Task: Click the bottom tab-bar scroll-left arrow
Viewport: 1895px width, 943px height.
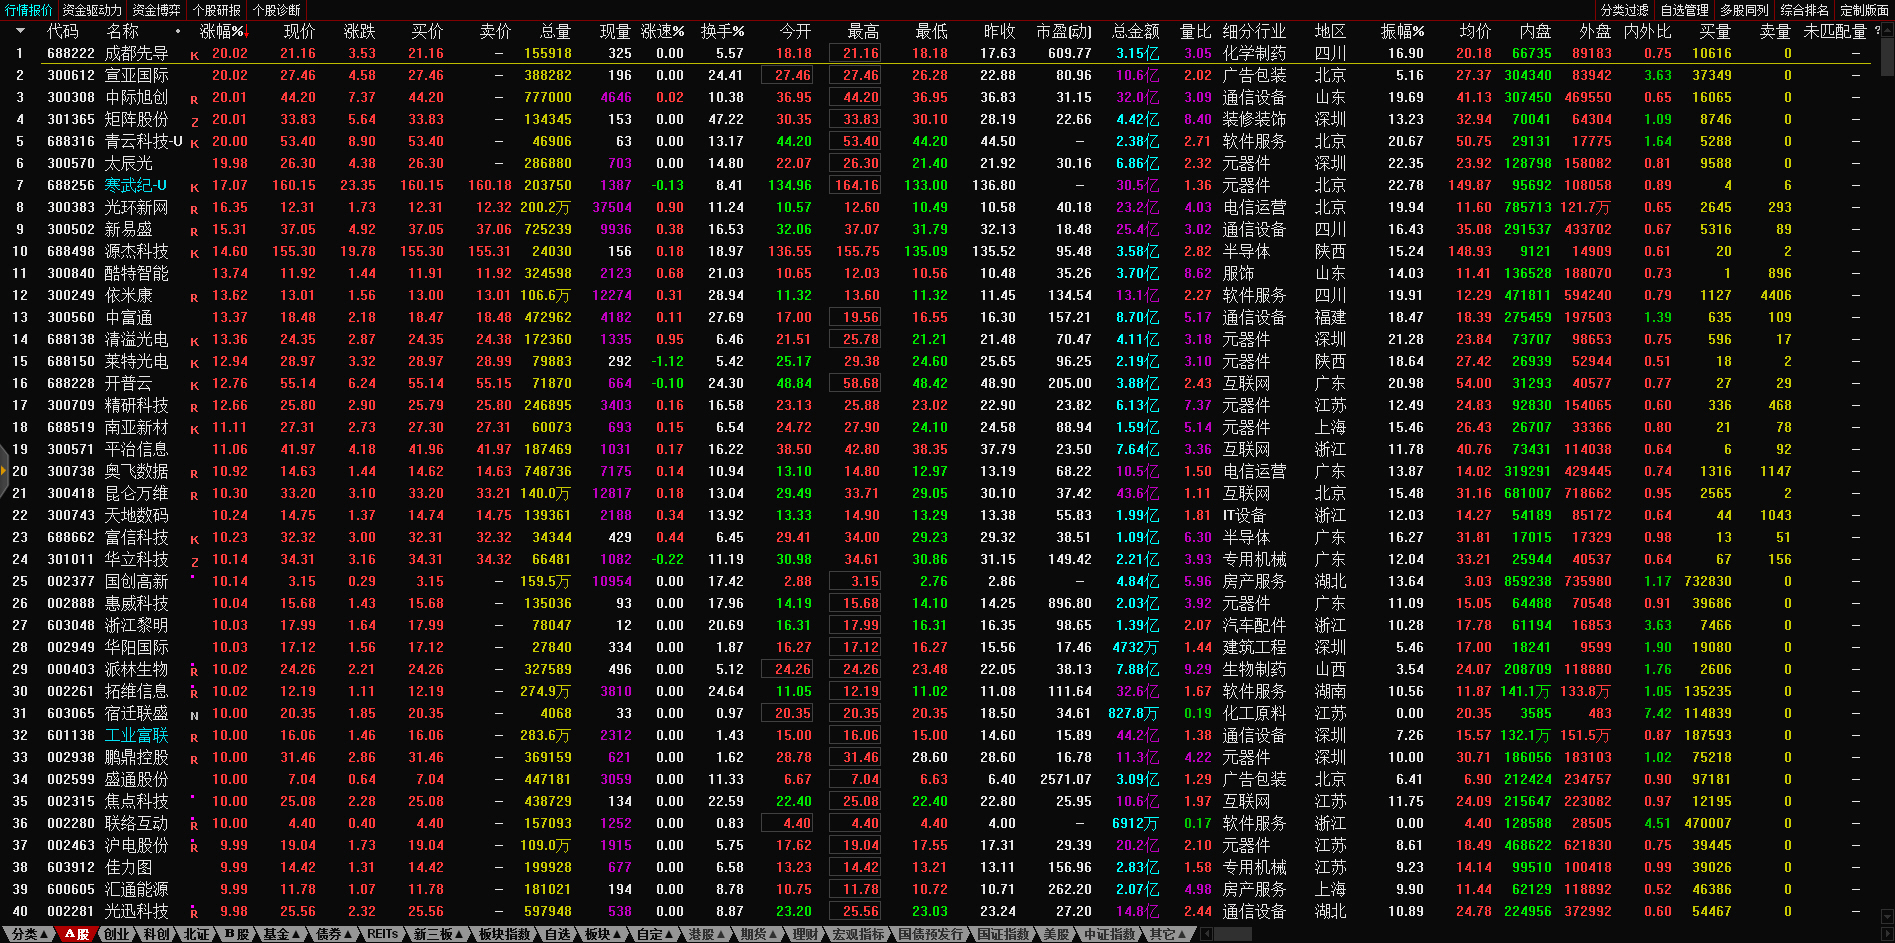Action: point(1207,934)
